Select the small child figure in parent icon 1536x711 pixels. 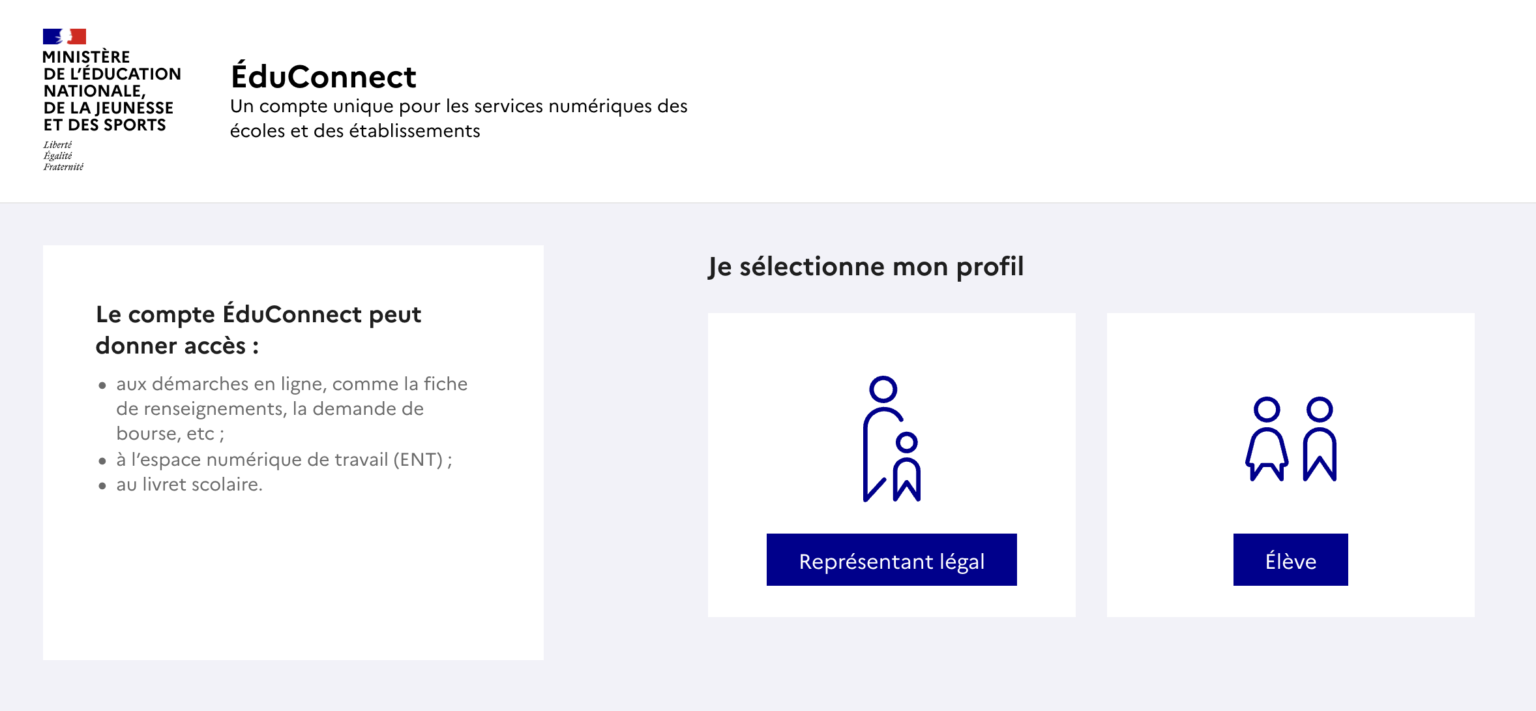[907, 467]
